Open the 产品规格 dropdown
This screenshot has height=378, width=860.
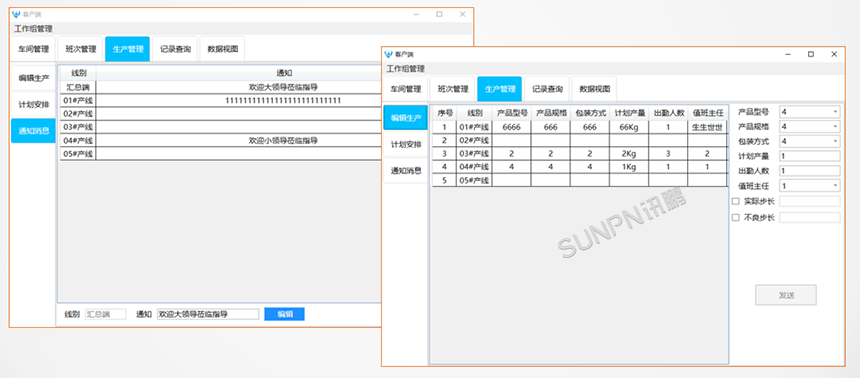[x=810, y=127]
